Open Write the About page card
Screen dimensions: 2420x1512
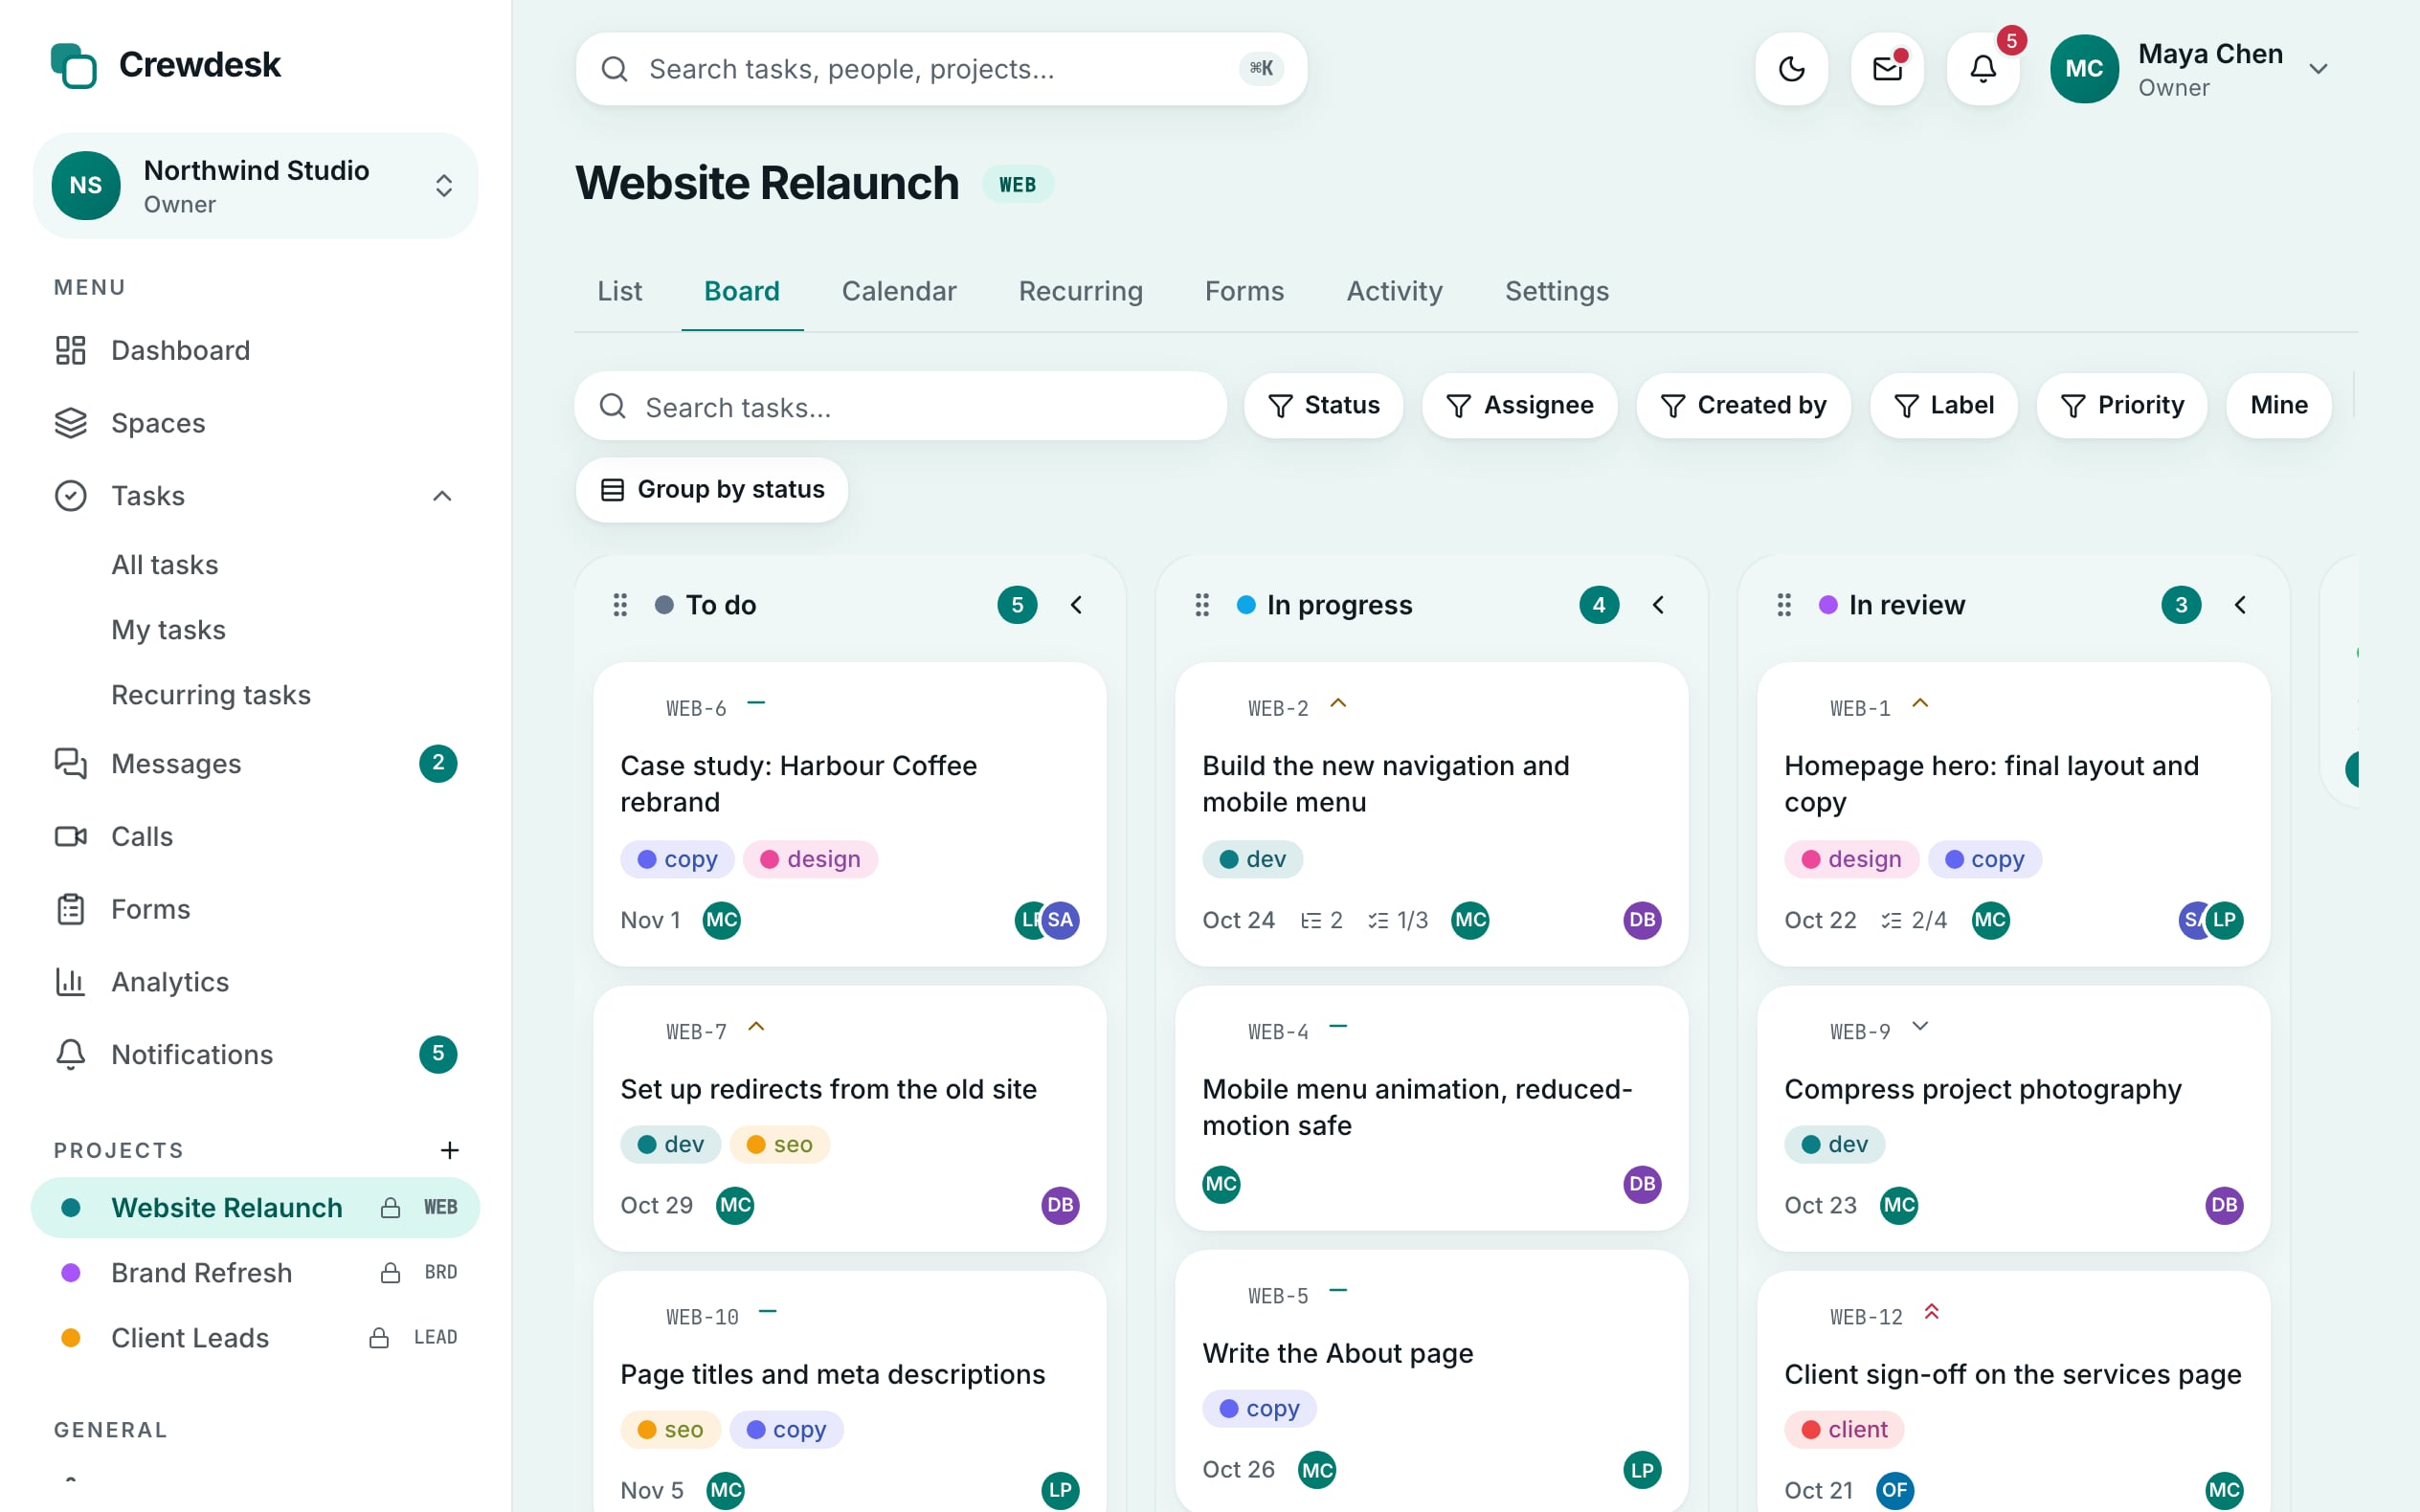[1431, 1380]
